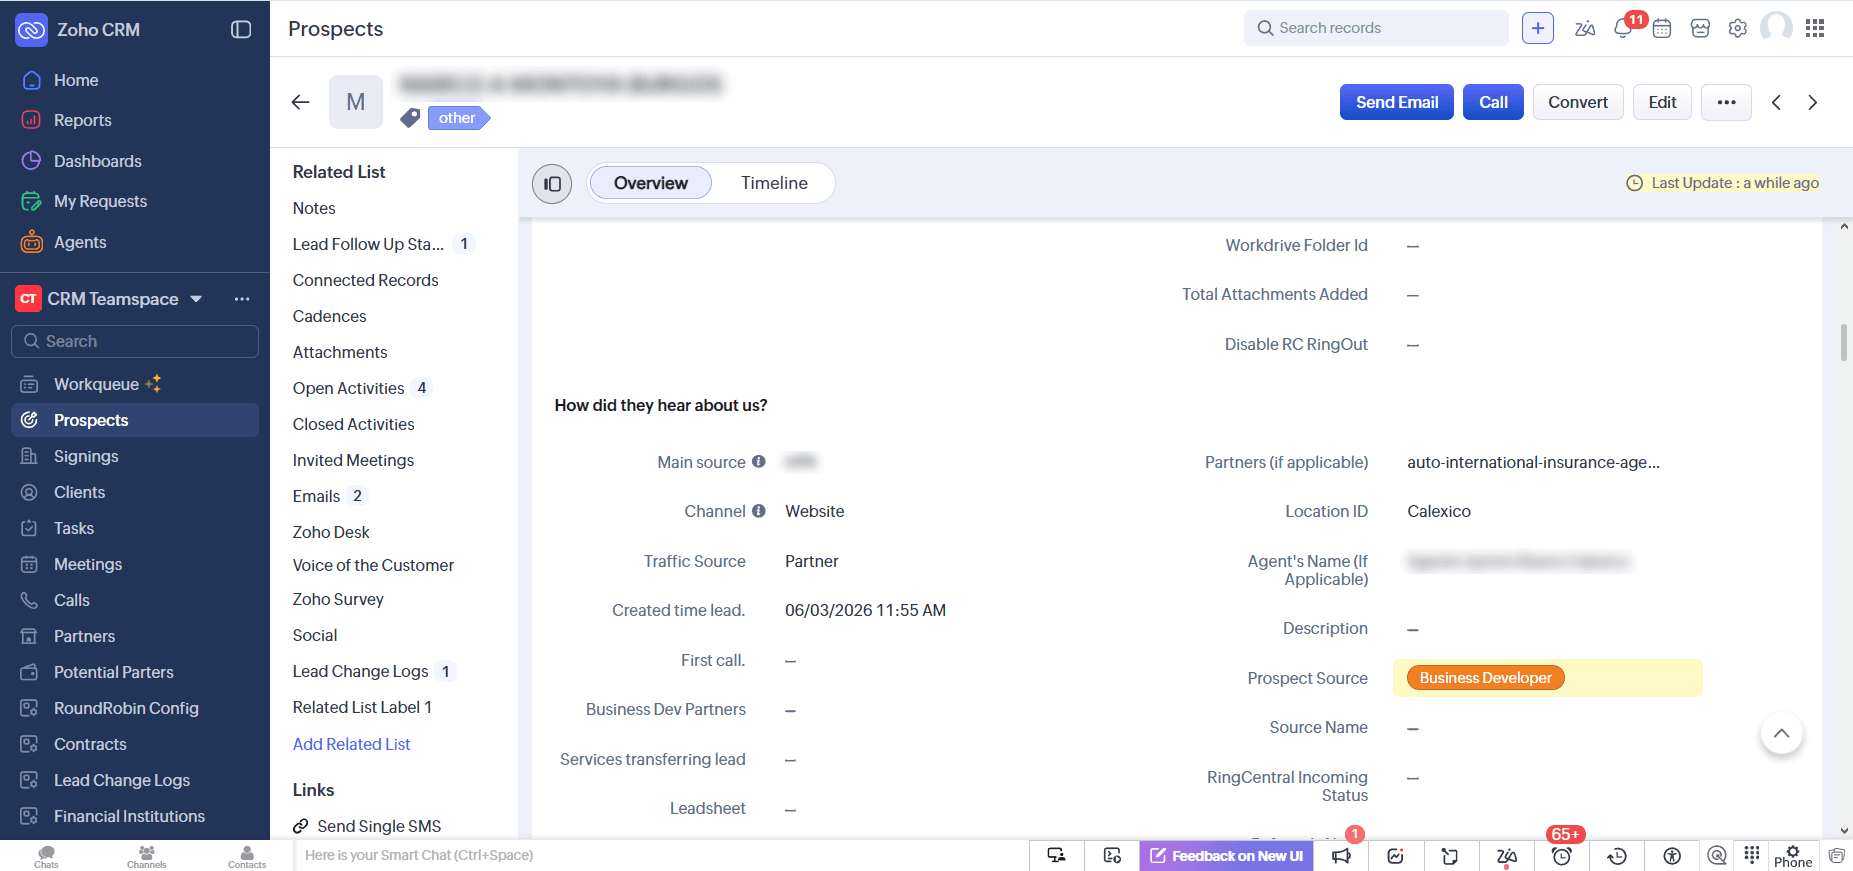Viewport: 1853px width, 871px height.
Task: Click the tag icon beside 'other'
Action: pyautogui.click(x=410, y=118)
